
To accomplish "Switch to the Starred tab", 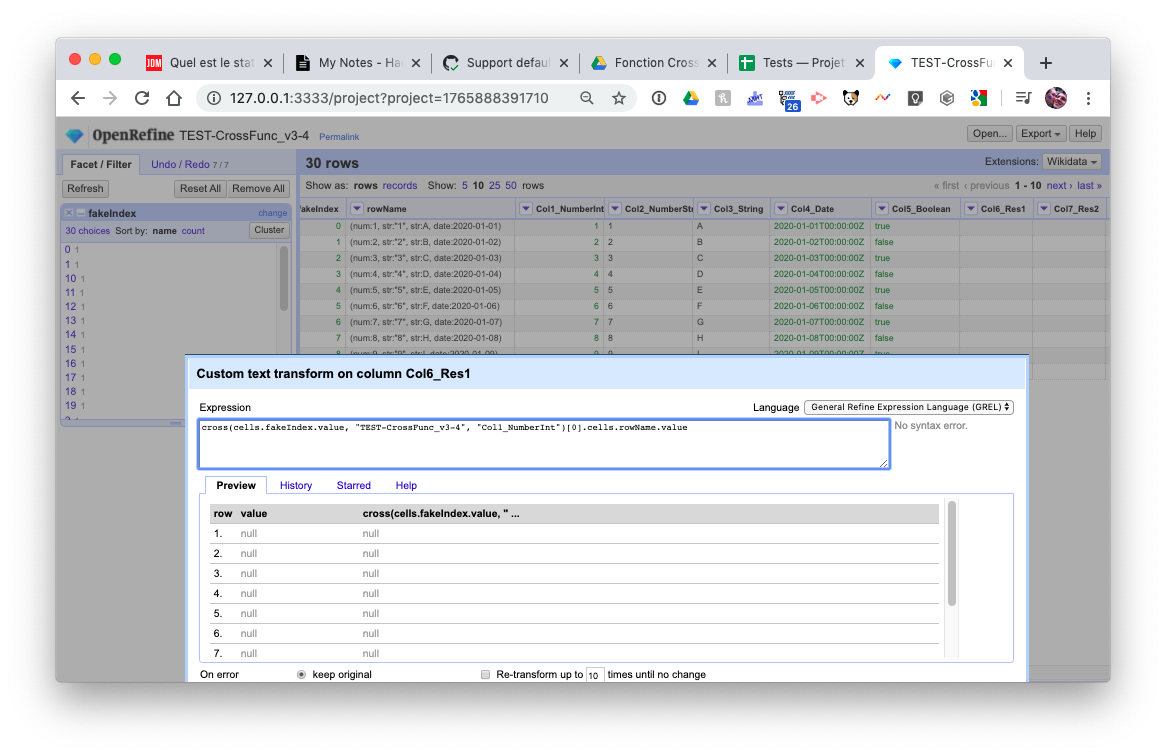I will click(353, 485).
